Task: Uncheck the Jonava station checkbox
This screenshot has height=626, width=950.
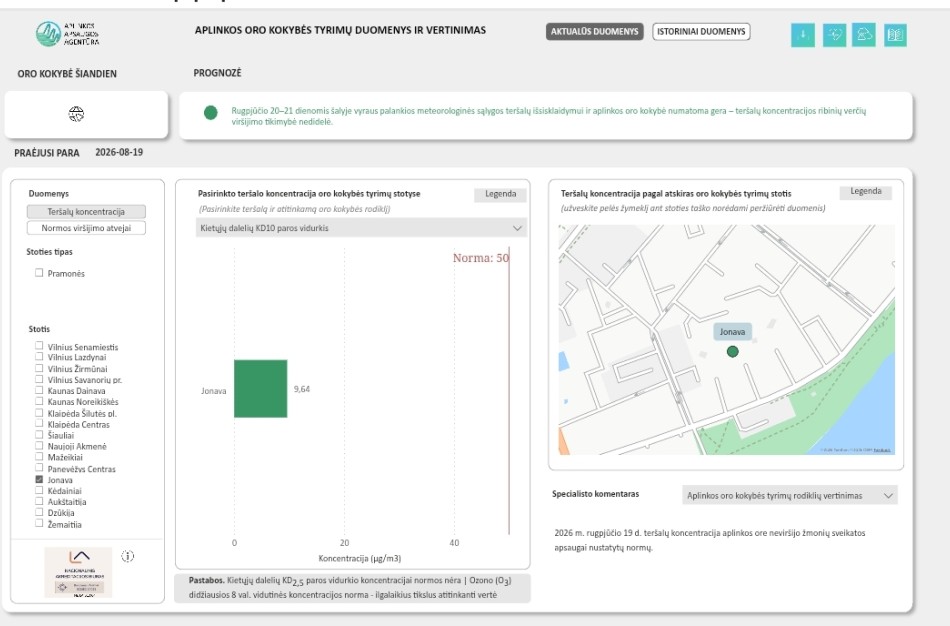Action: coord(39,479)
